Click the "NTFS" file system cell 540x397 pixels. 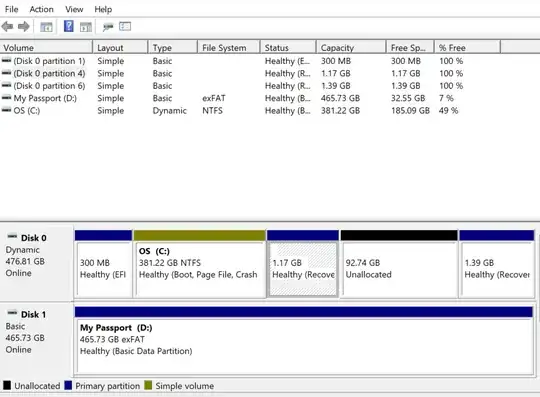click(x=212, y=111)
